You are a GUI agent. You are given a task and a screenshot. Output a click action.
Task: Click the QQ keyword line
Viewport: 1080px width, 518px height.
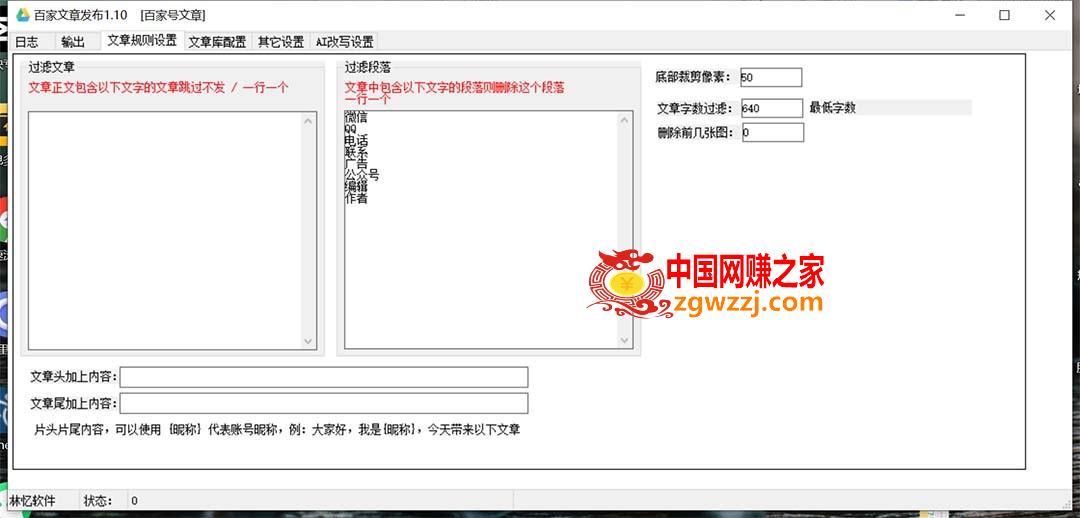pyautogui.click(x=351, y=129)
